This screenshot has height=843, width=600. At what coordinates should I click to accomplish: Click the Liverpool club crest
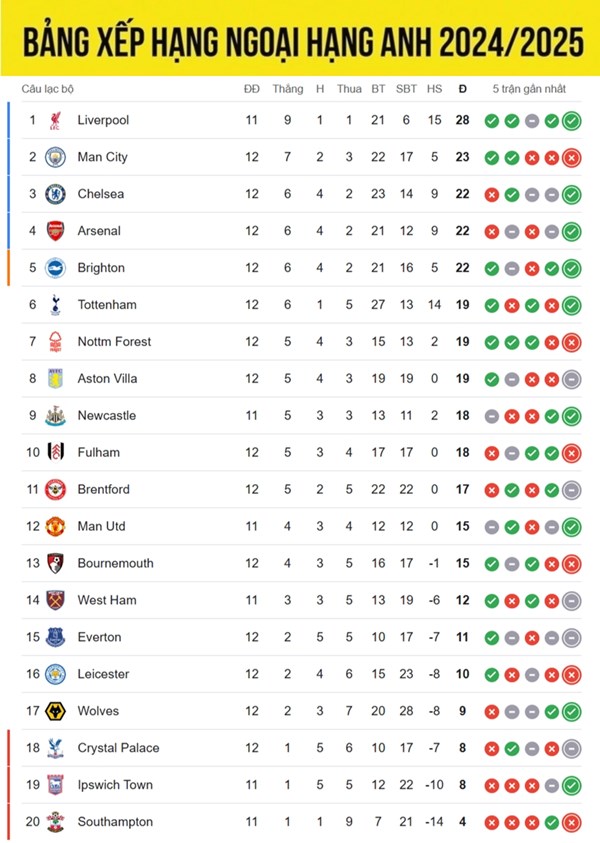pyautogui.click(x=55, y=121)
